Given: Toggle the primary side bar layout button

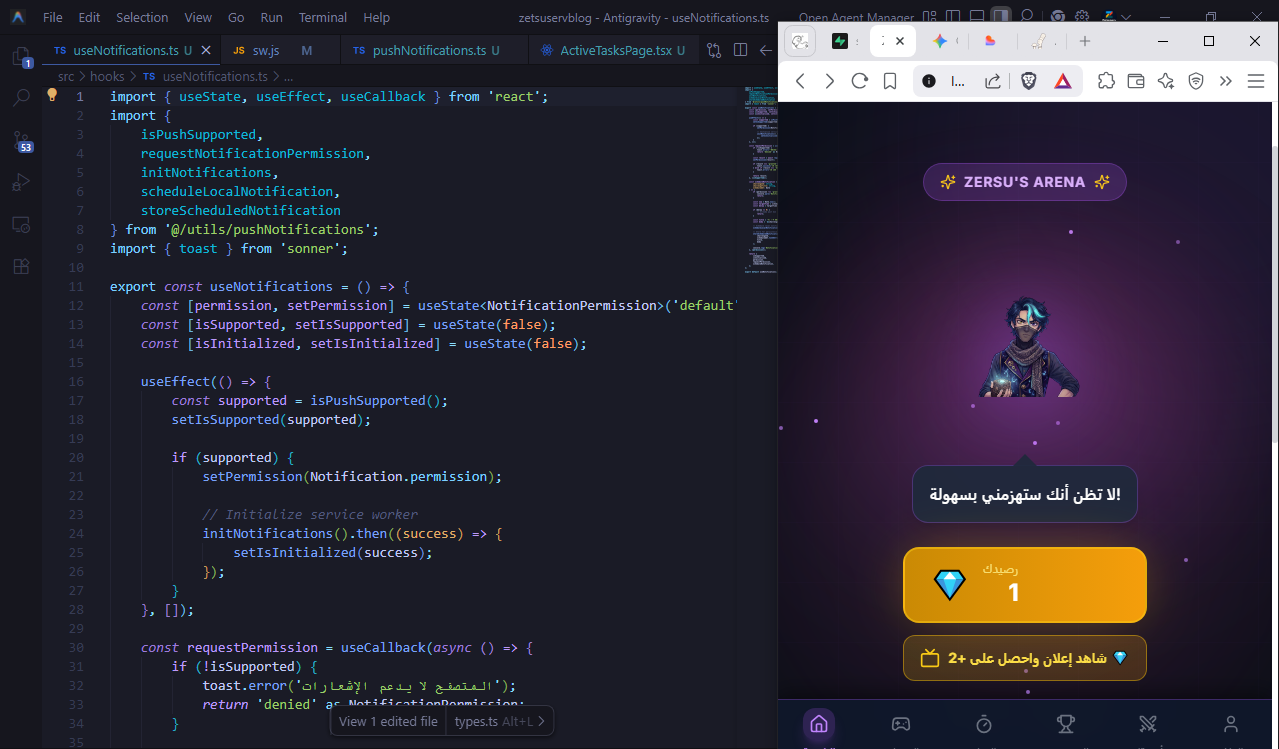Looking at the screenshot, I should [952, 17].
